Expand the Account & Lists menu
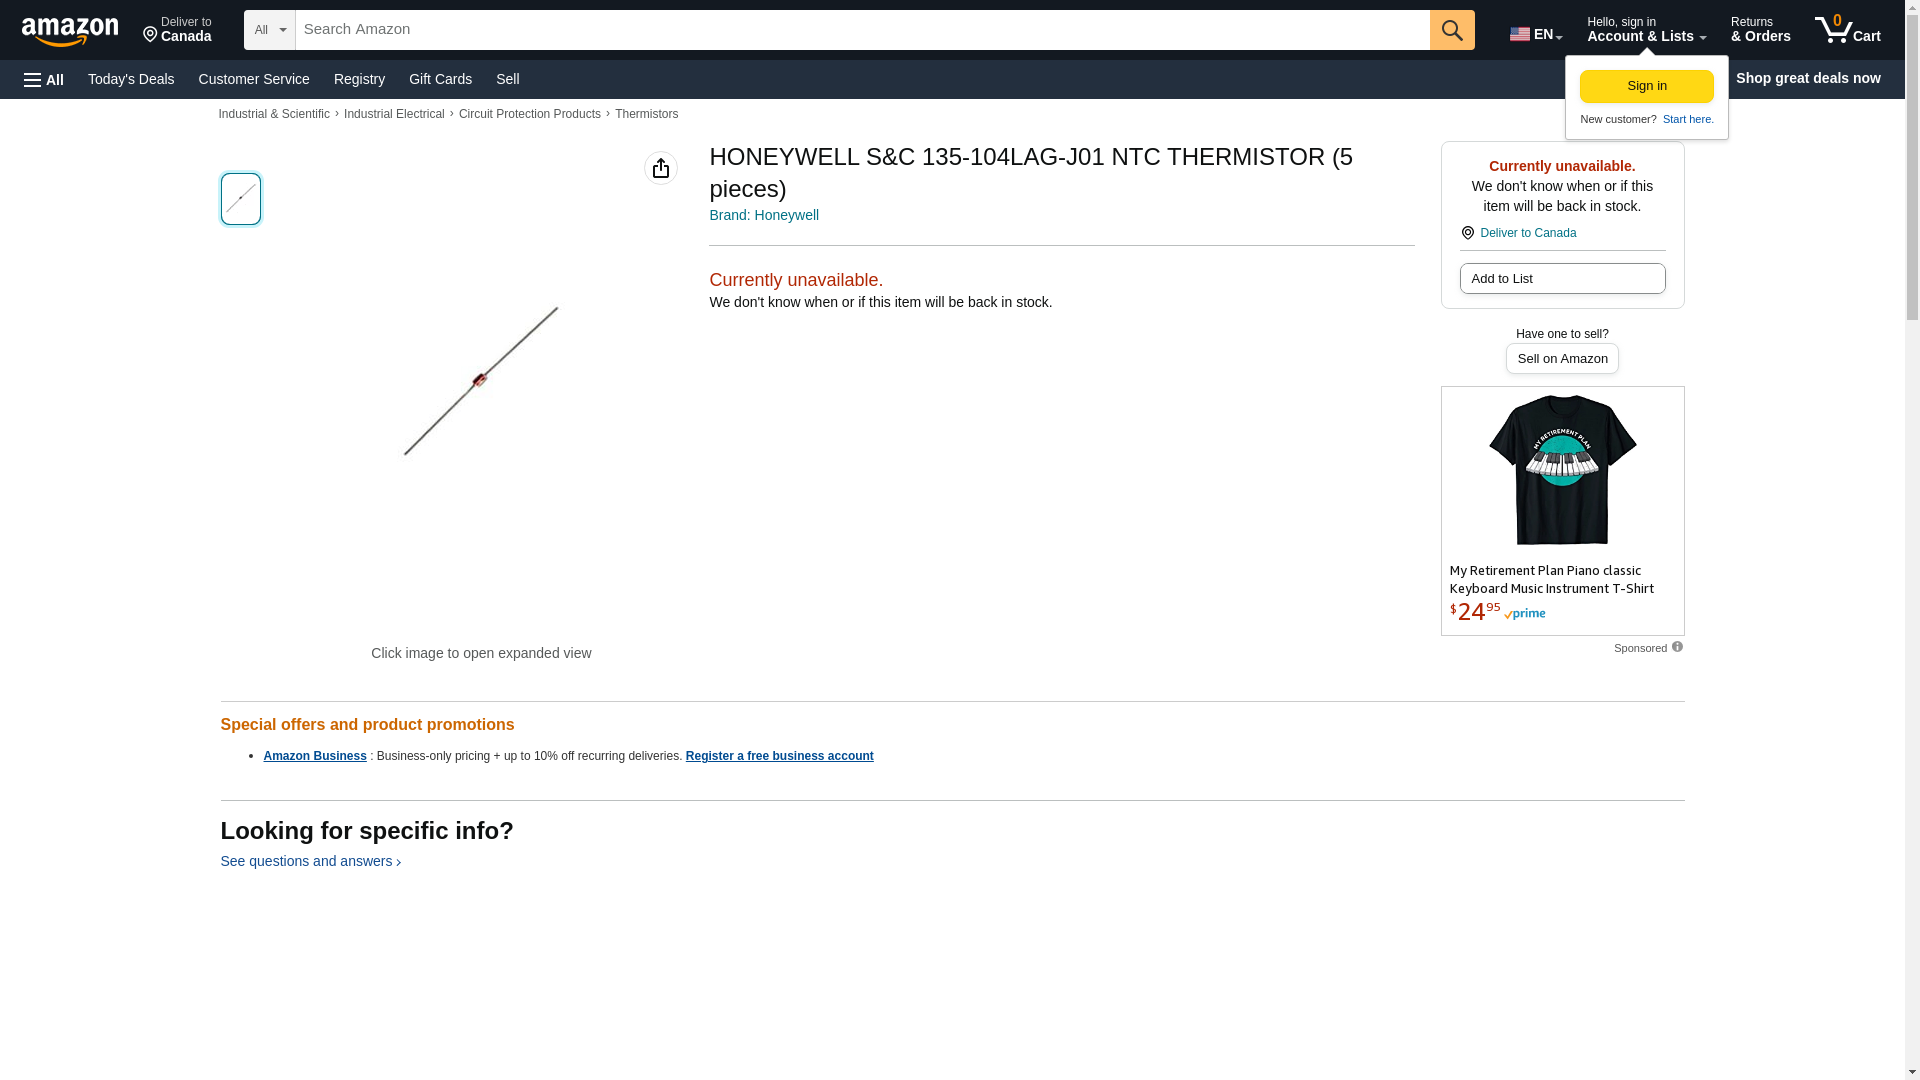This screenshot has width=1920, height=1080. tap(1645, 30)
